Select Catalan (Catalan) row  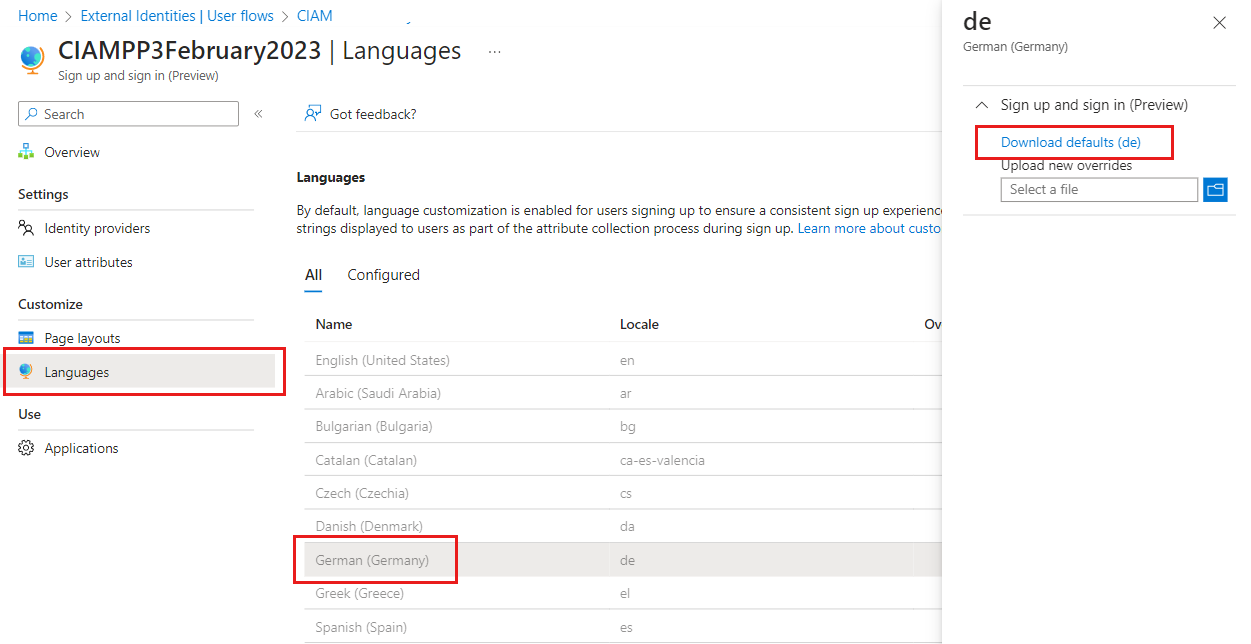[x=623, y=460]
